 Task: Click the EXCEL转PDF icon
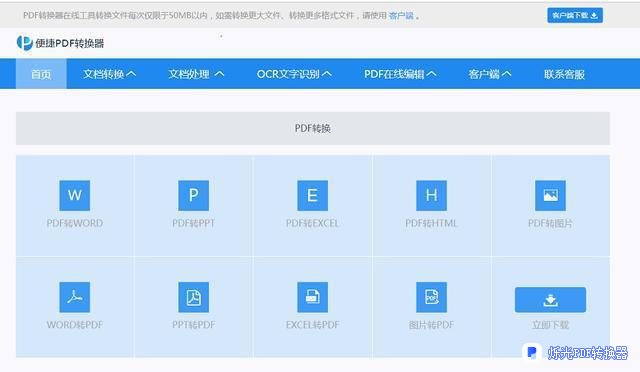[313, 297]
